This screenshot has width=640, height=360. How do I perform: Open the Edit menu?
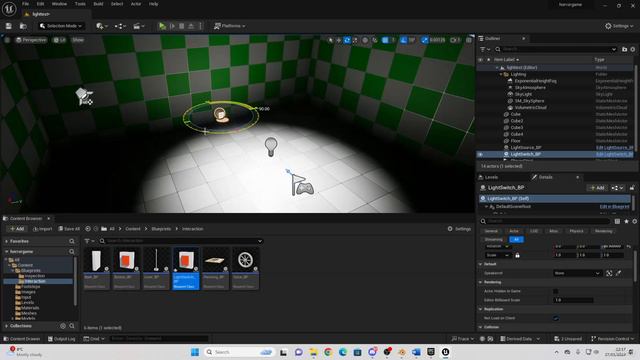click(40, 4)
